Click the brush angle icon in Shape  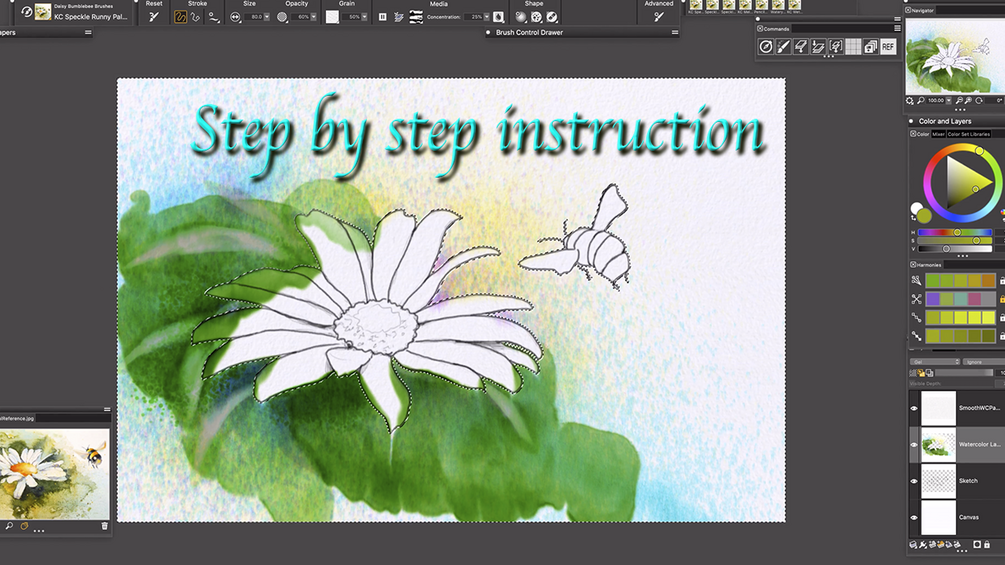point(552,17)
